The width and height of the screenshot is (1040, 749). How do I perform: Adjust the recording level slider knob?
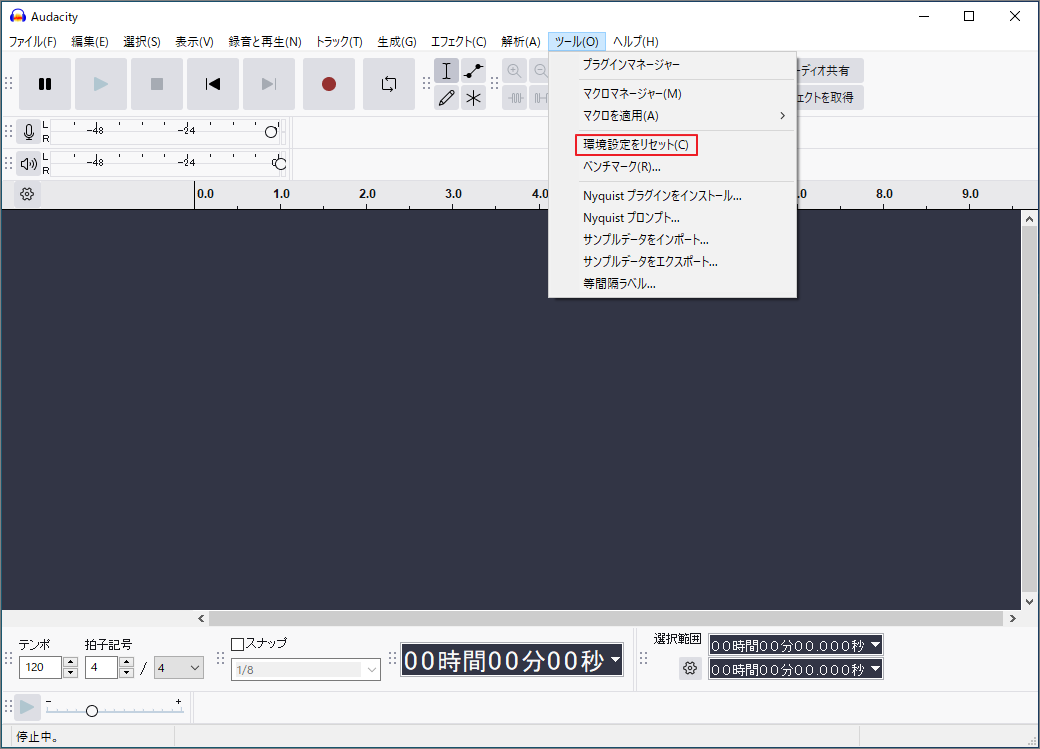pyautogui.click(x=271, y=132)
